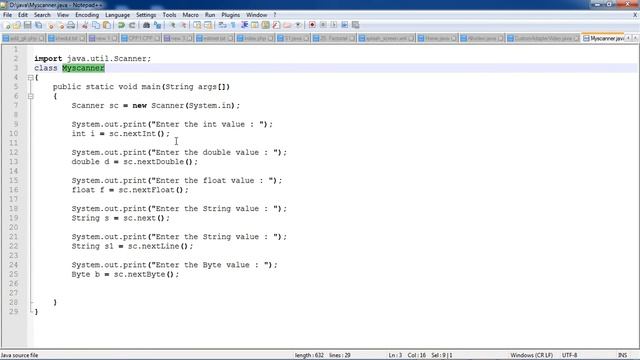Open the Search menu
The height and width of the screenshot is (360, 640).
pyautogui.click(x=42, y=15)
